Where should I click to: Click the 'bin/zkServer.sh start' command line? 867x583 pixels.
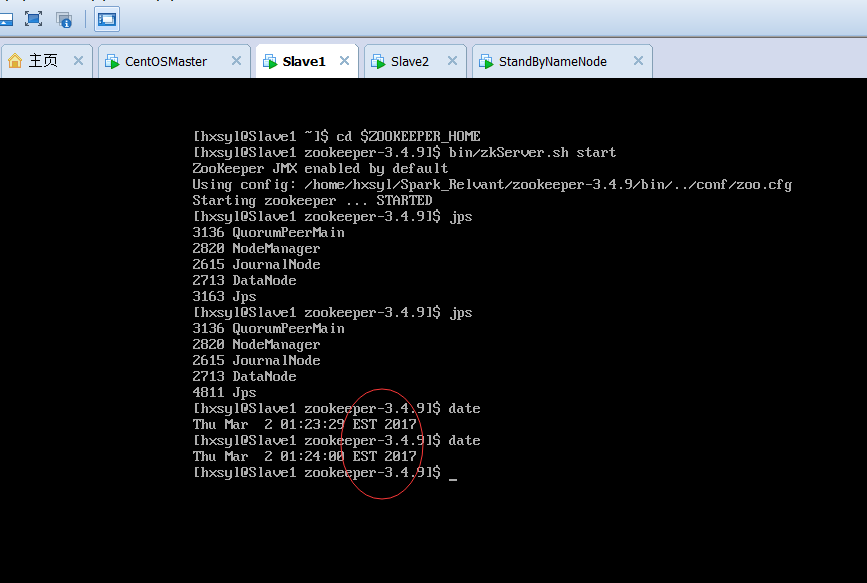(404, 152)
